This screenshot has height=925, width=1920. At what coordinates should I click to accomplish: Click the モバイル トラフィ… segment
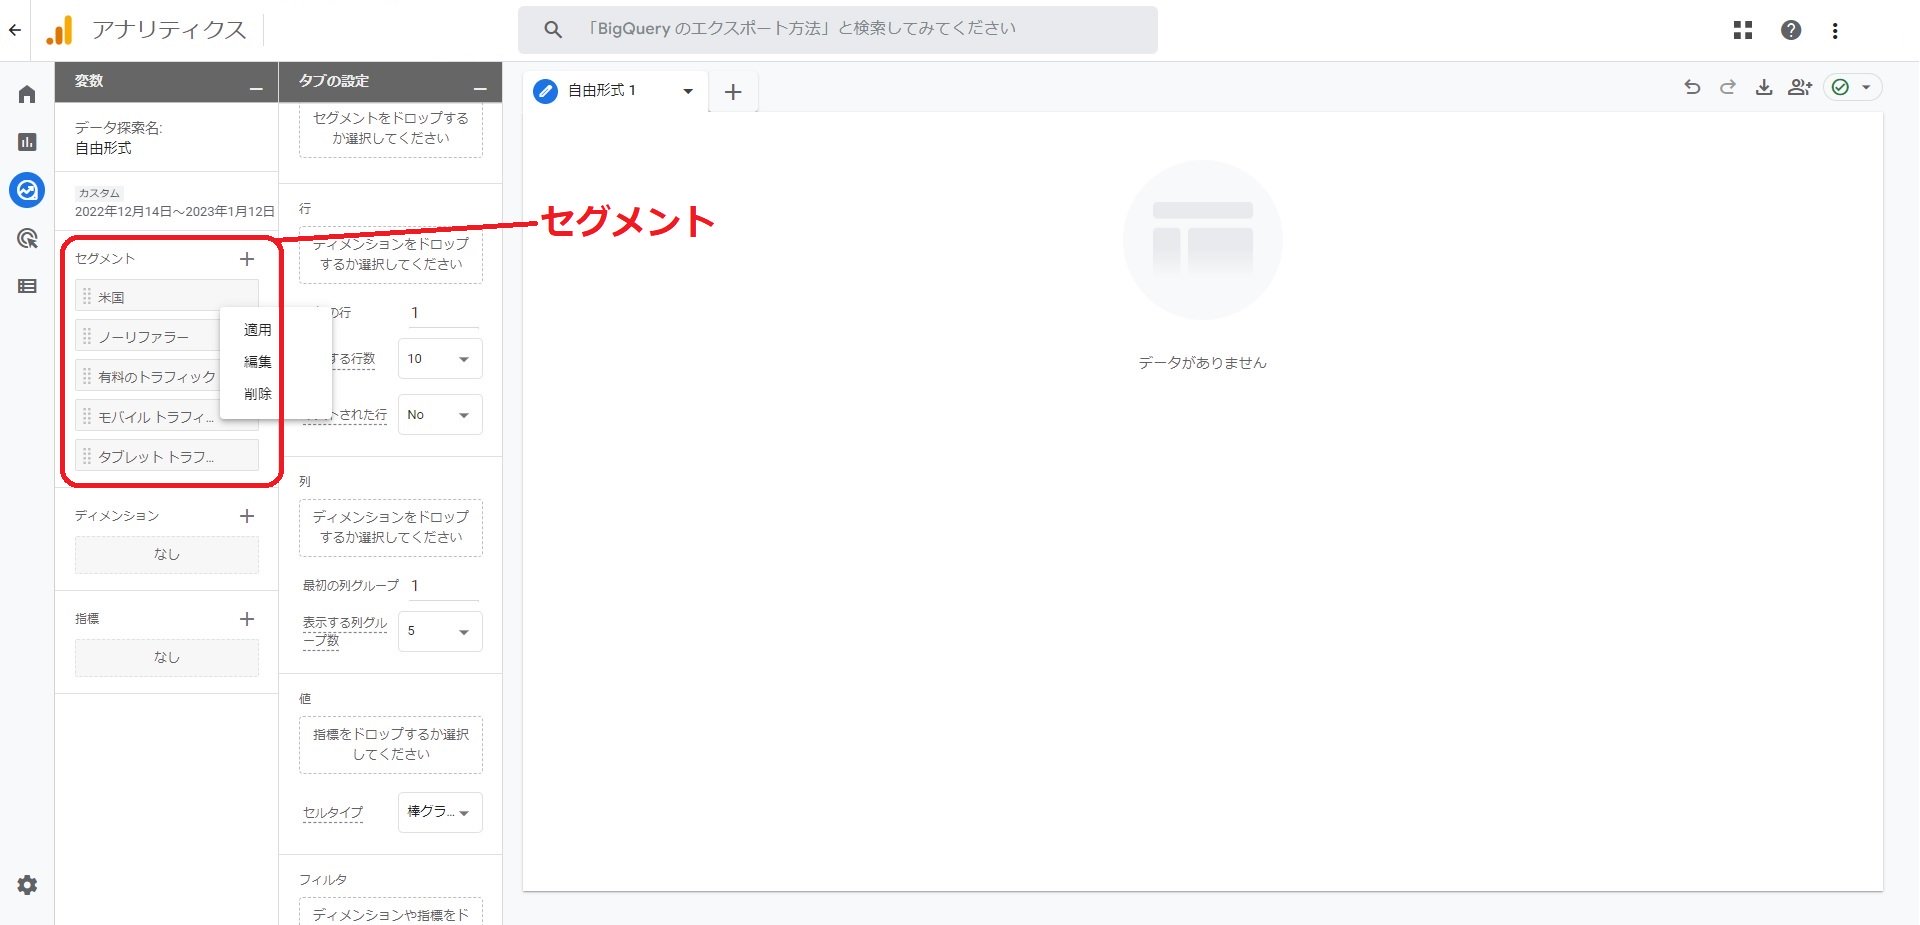148,417
